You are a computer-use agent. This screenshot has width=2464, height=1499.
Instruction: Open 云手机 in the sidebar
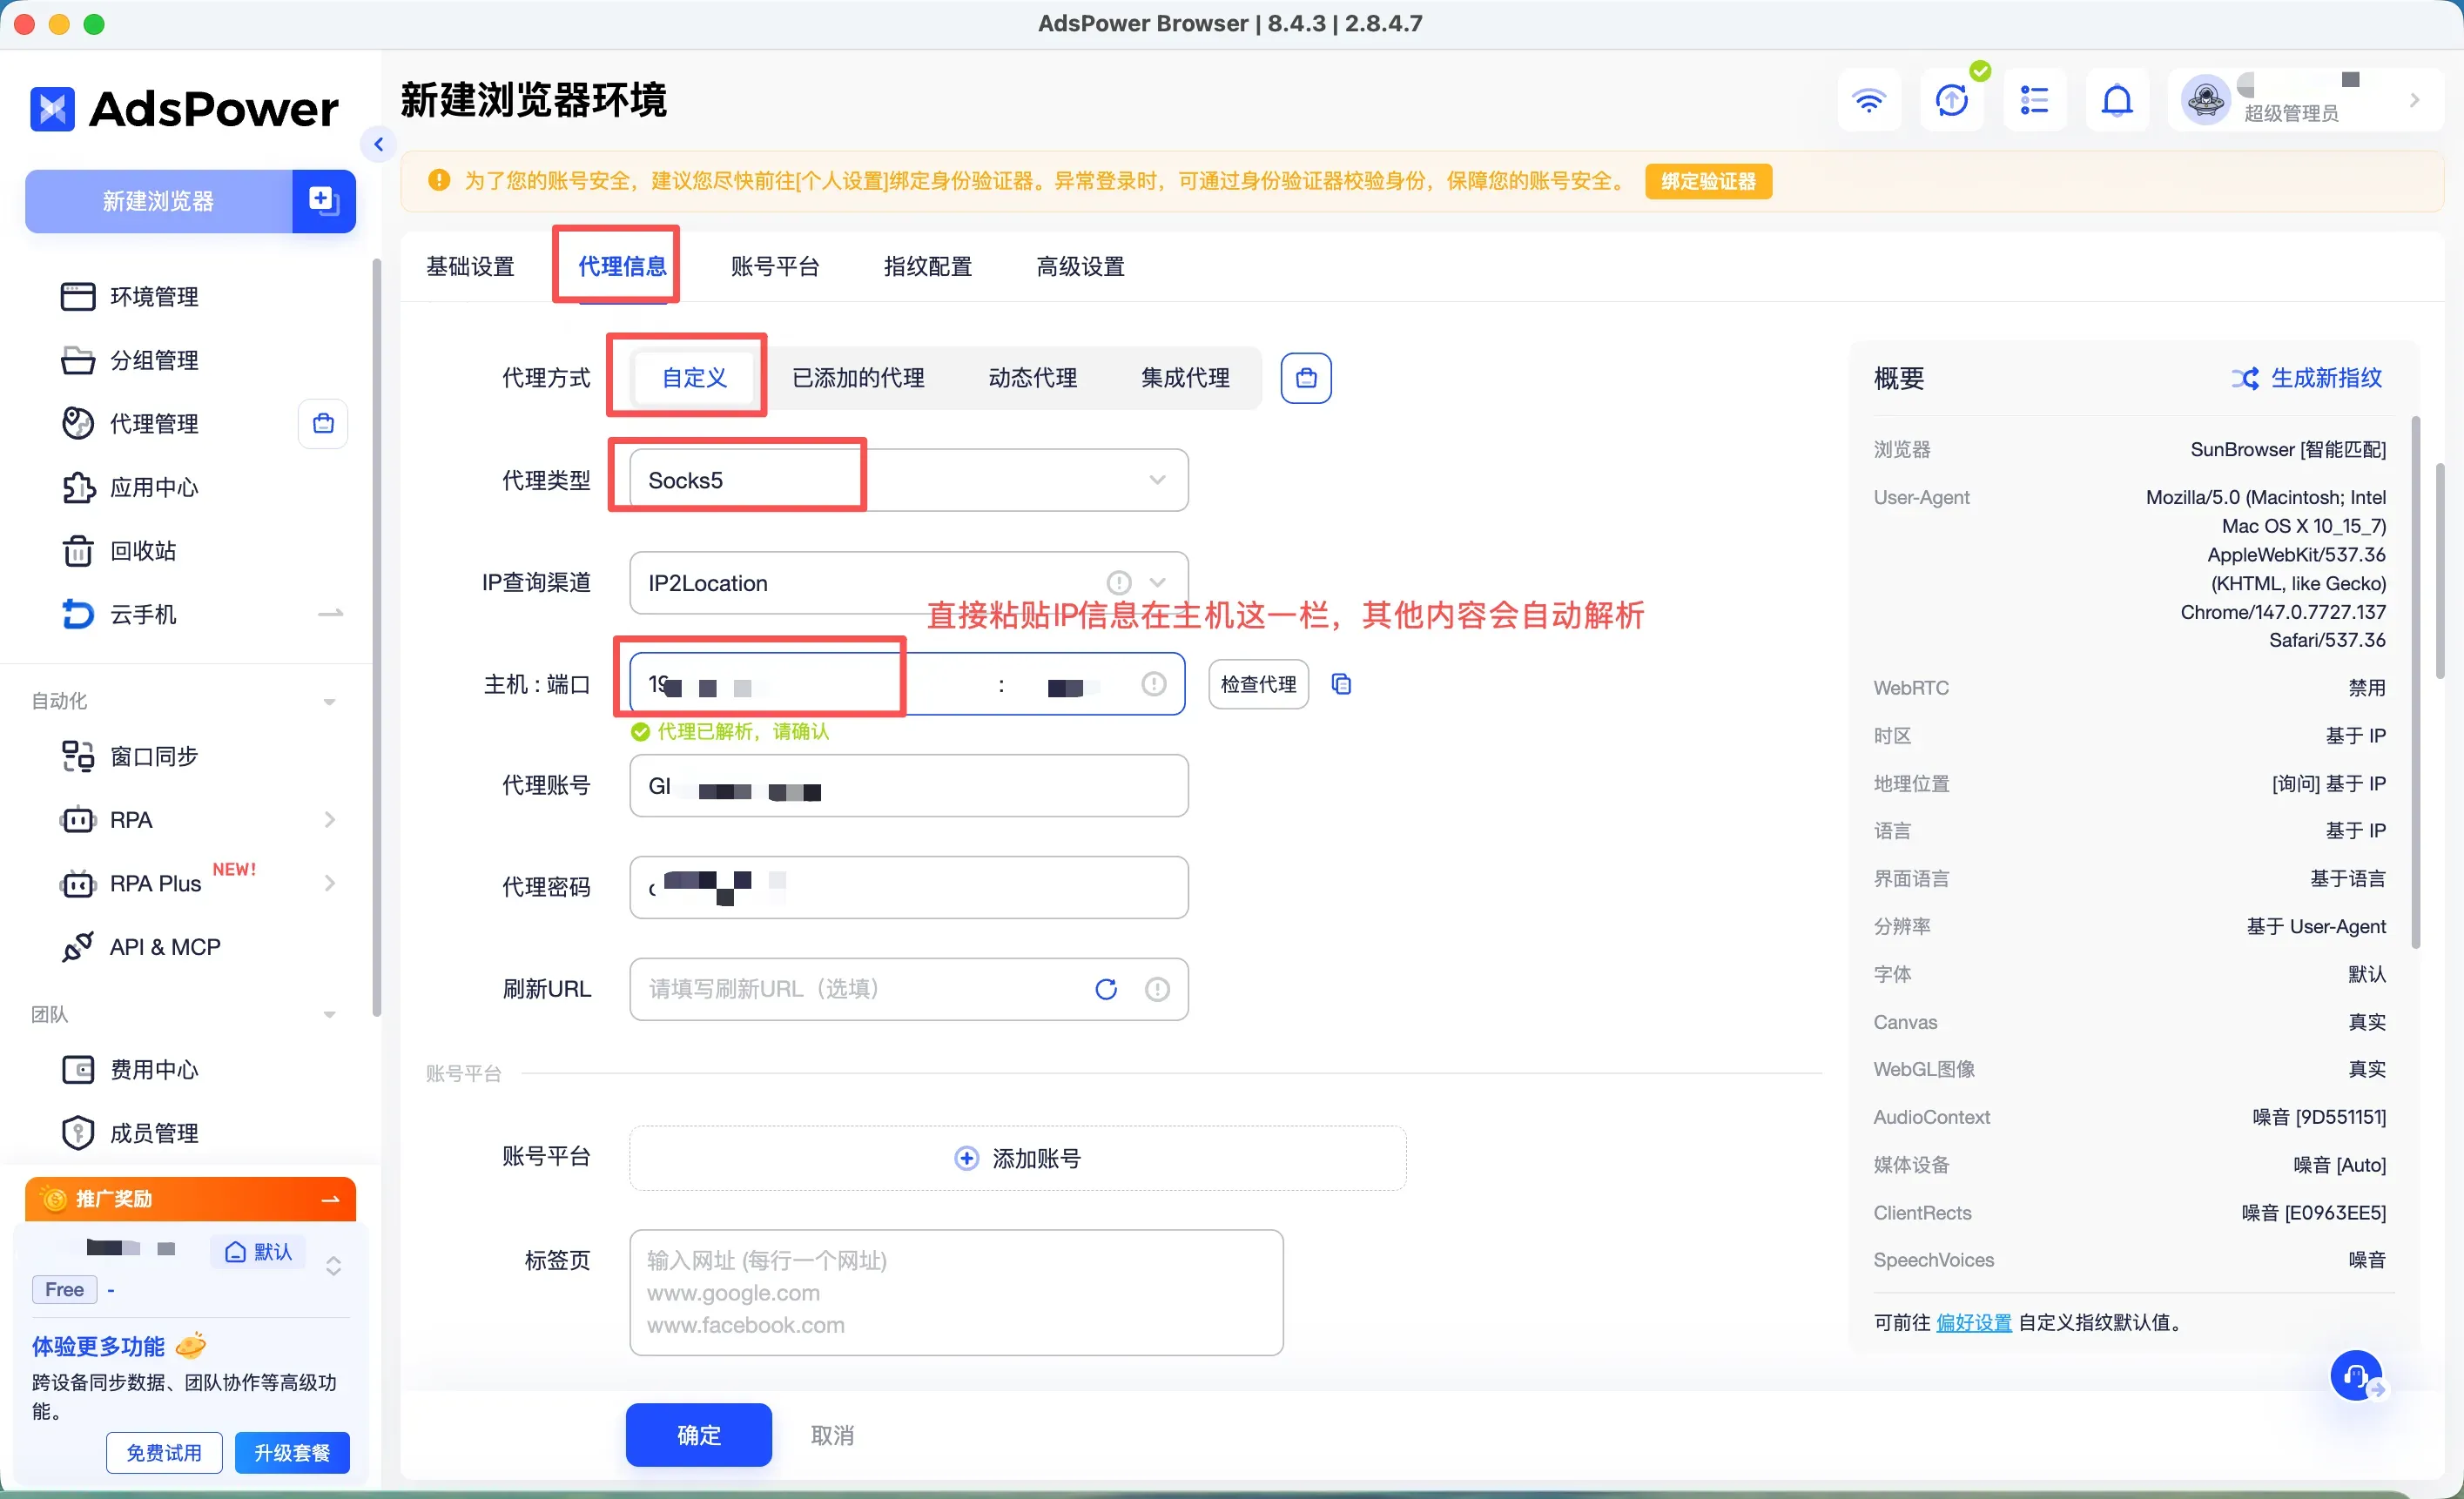pos(143,614)
